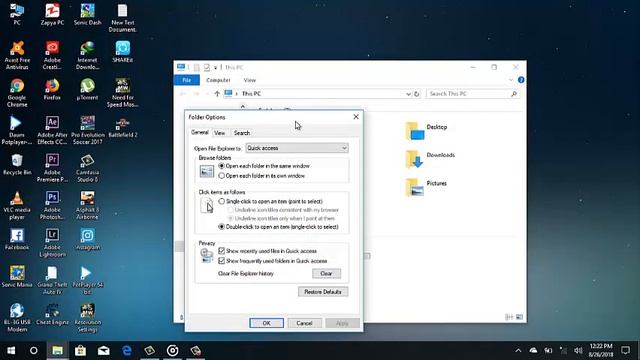Open Sonic Dash desktop icon
This screenshot has height=360, width=640.
(87, 15)
